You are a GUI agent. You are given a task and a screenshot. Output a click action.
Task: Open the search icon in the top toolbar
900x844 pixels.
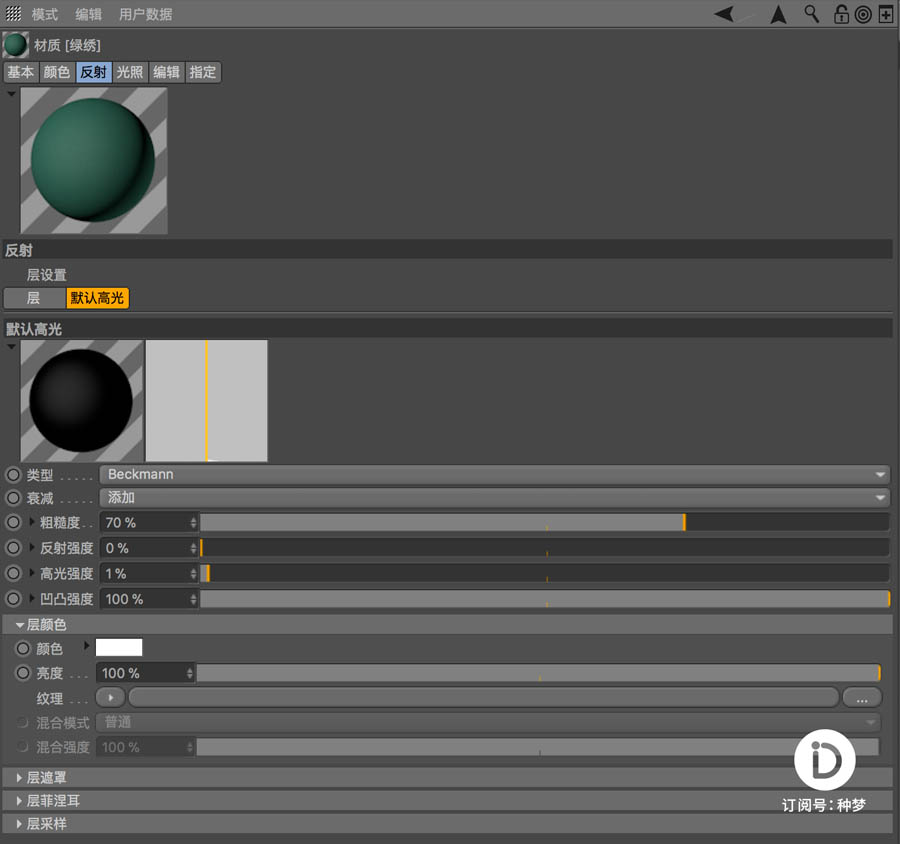(810, 14)
